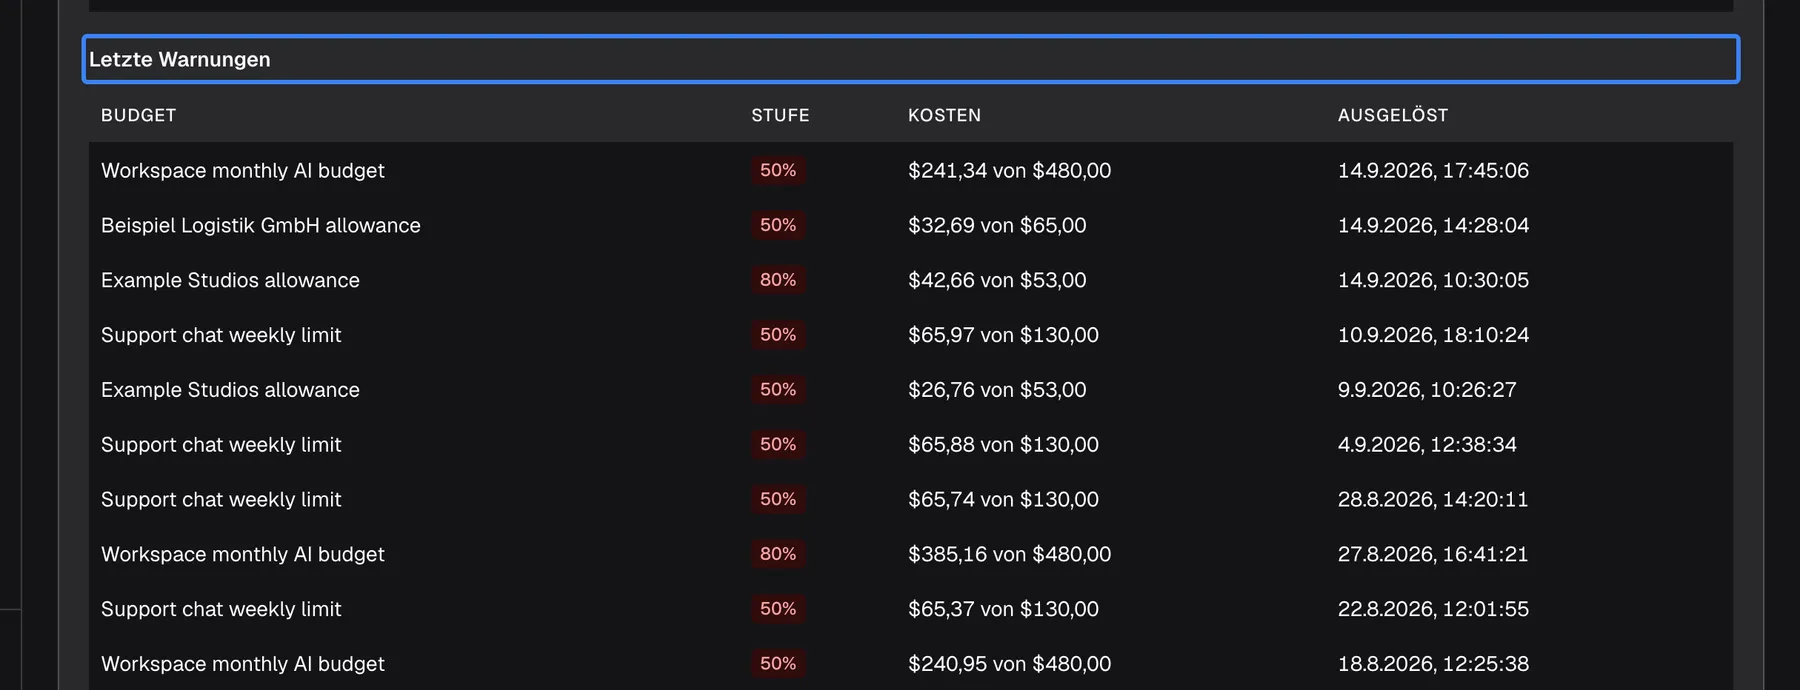Select Support chat weekly limit triggered 22.8.2026
Image resolution: width=1800 pixels, height=690 pixels.
click(x=221, y=609)
